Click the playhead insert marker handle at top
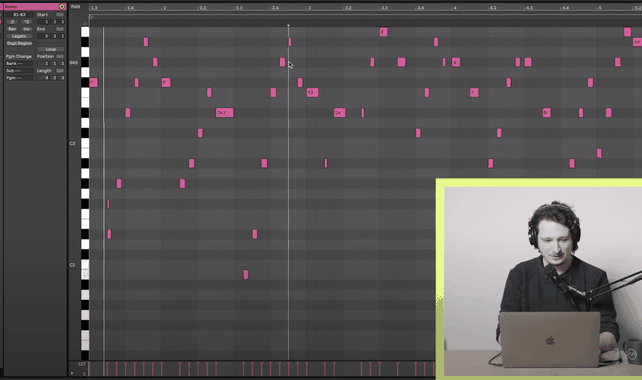This screenshot has height=380, width=642. point(288,26)
